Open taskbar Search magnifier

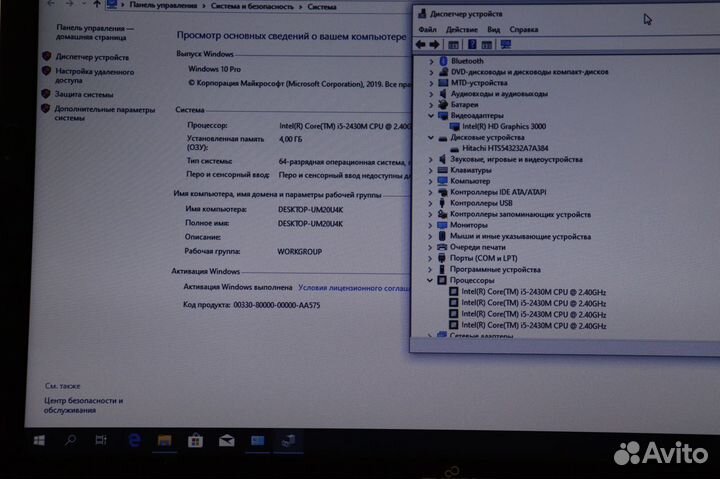tap(70, 441)
